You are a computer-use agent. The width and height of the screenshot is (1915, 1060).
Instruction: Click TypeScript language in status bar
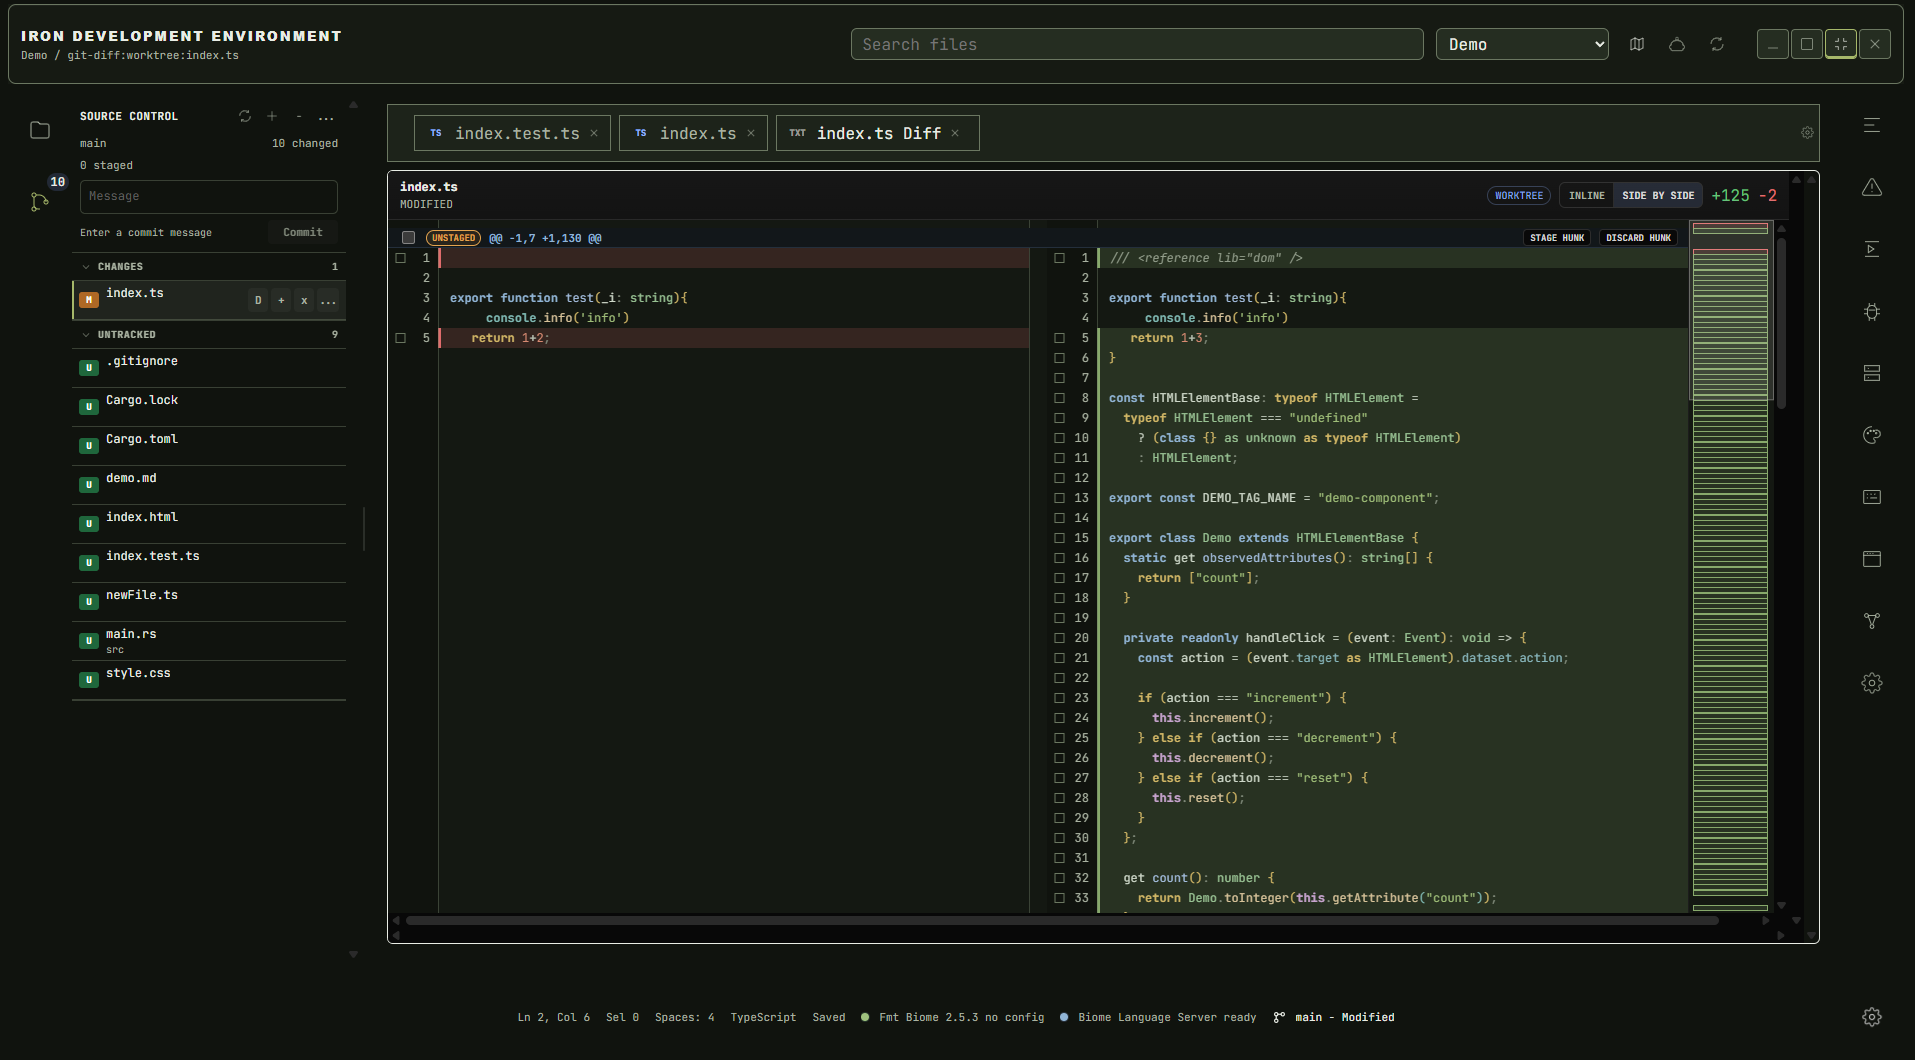pyautogui.click(x=763, y=1017)
